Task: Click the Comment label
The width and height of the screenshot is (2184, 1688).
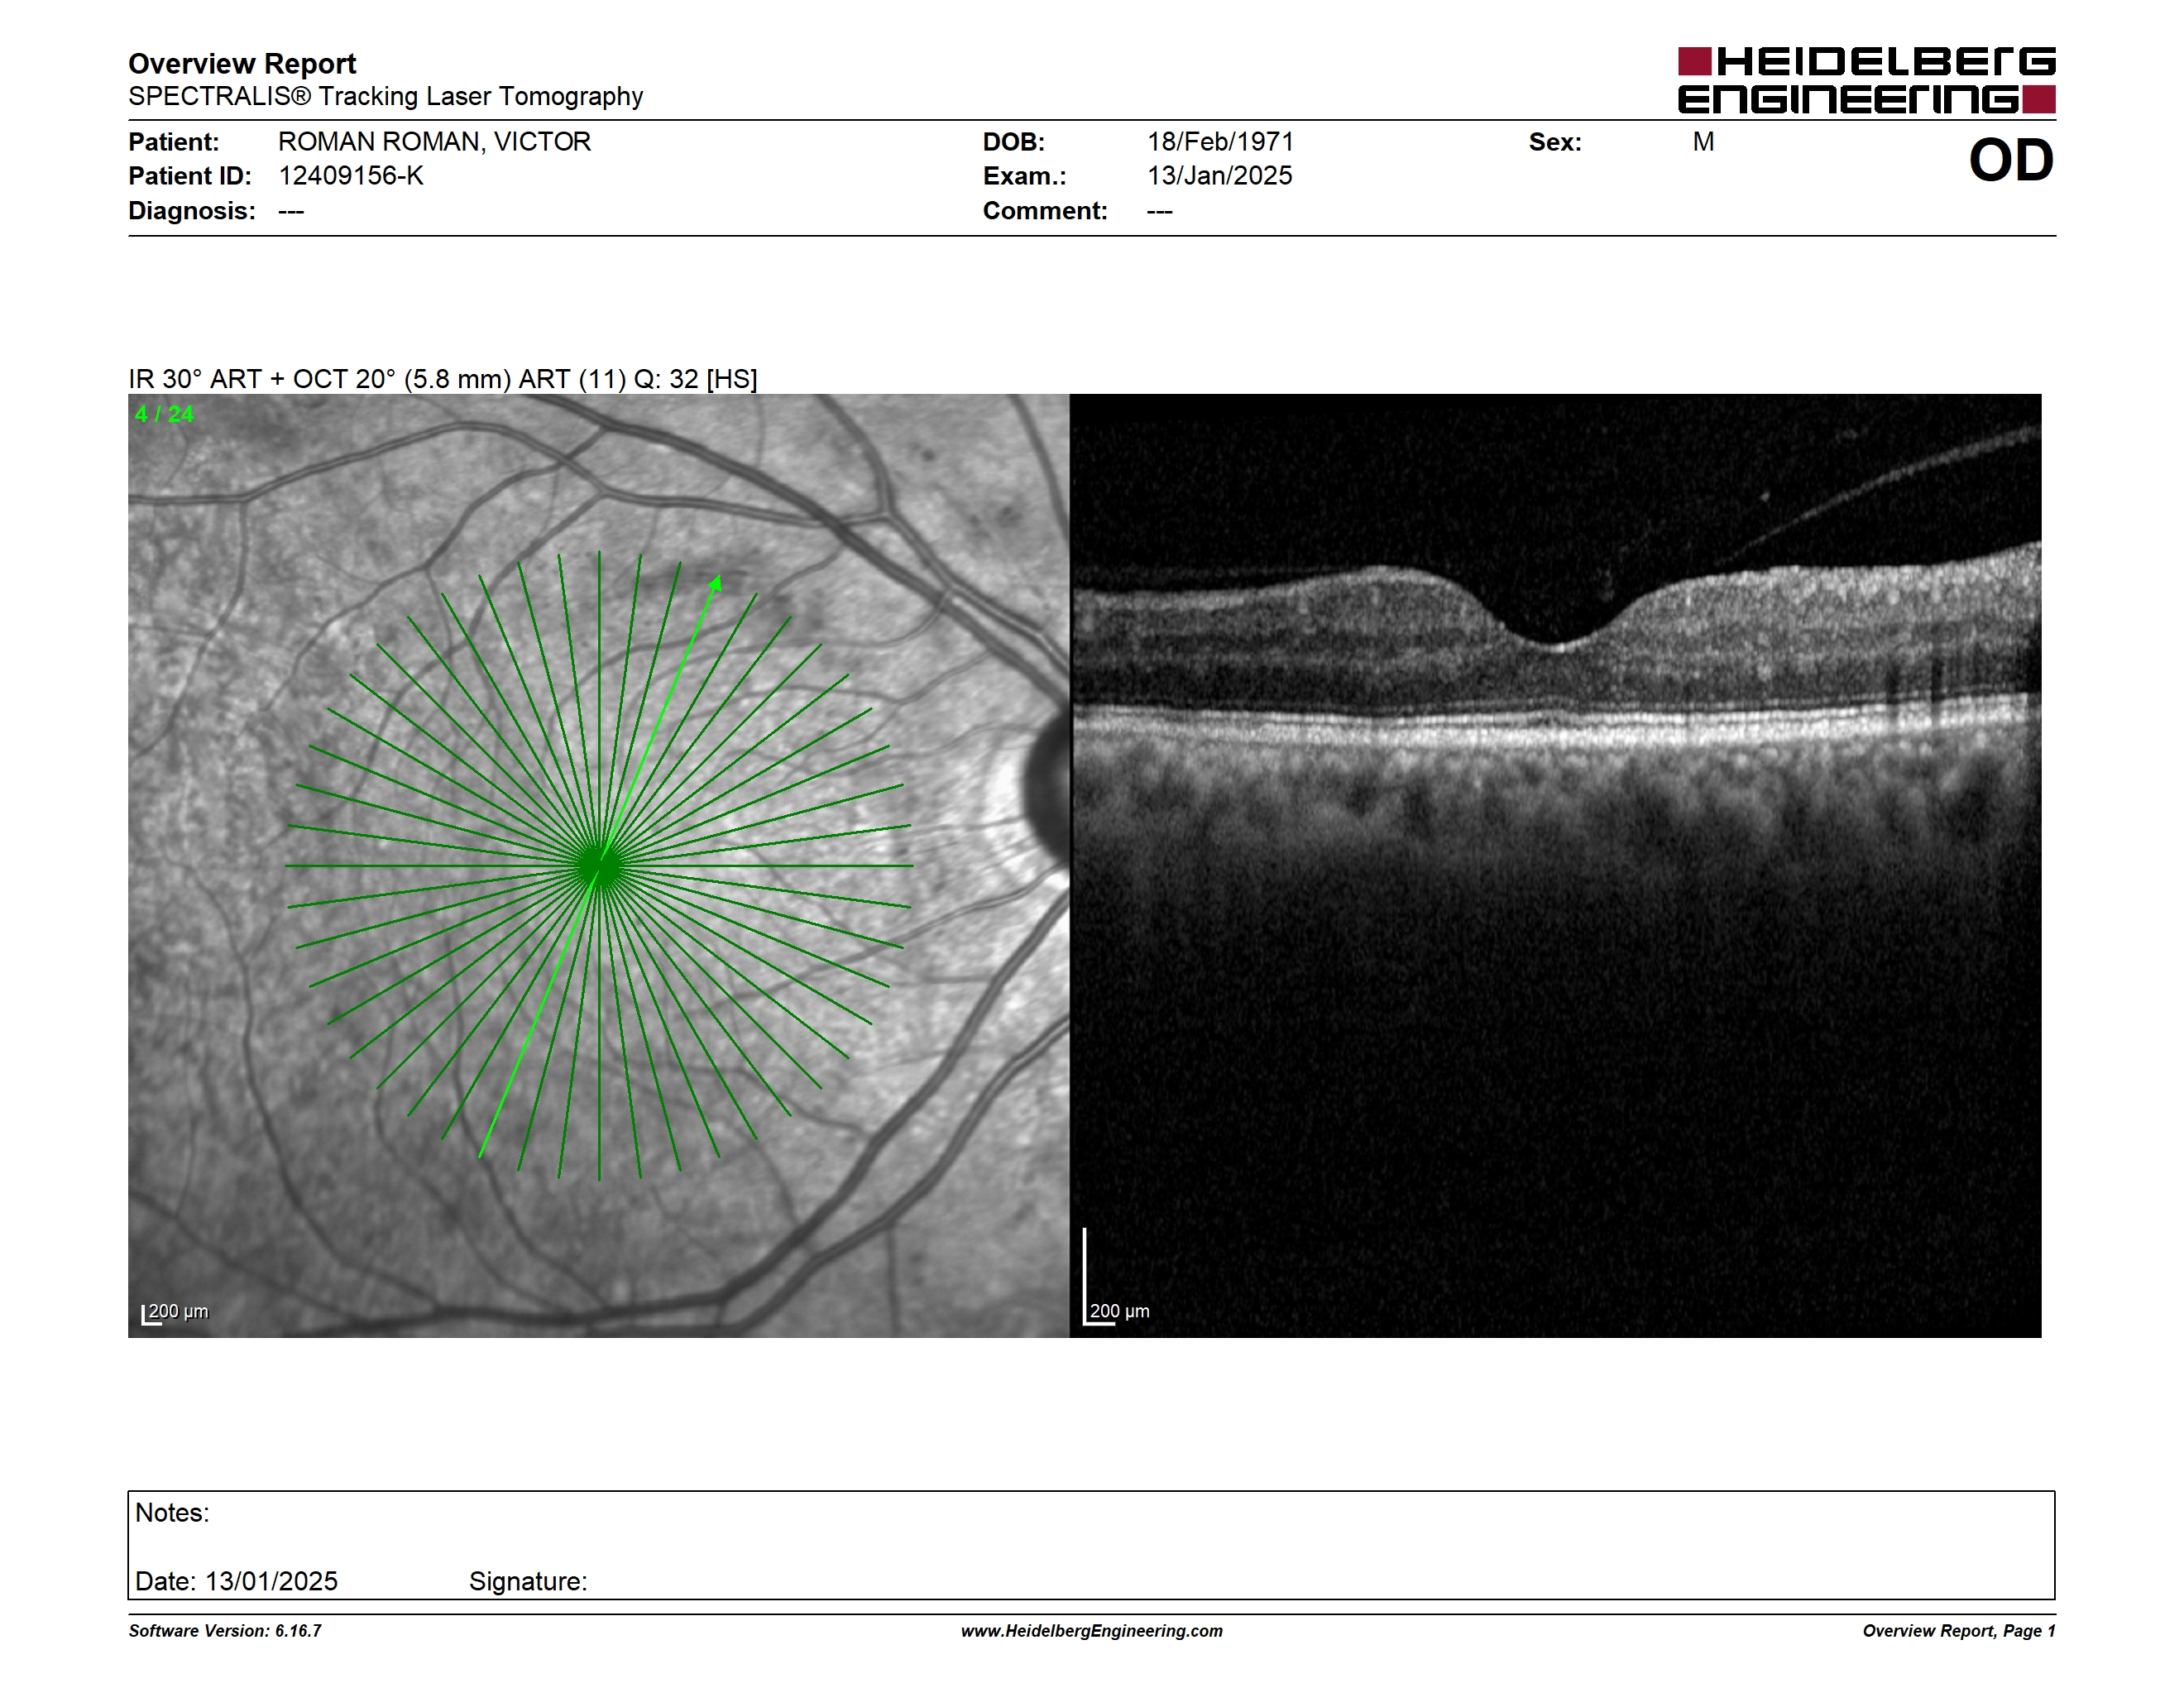Action: 1045,211
